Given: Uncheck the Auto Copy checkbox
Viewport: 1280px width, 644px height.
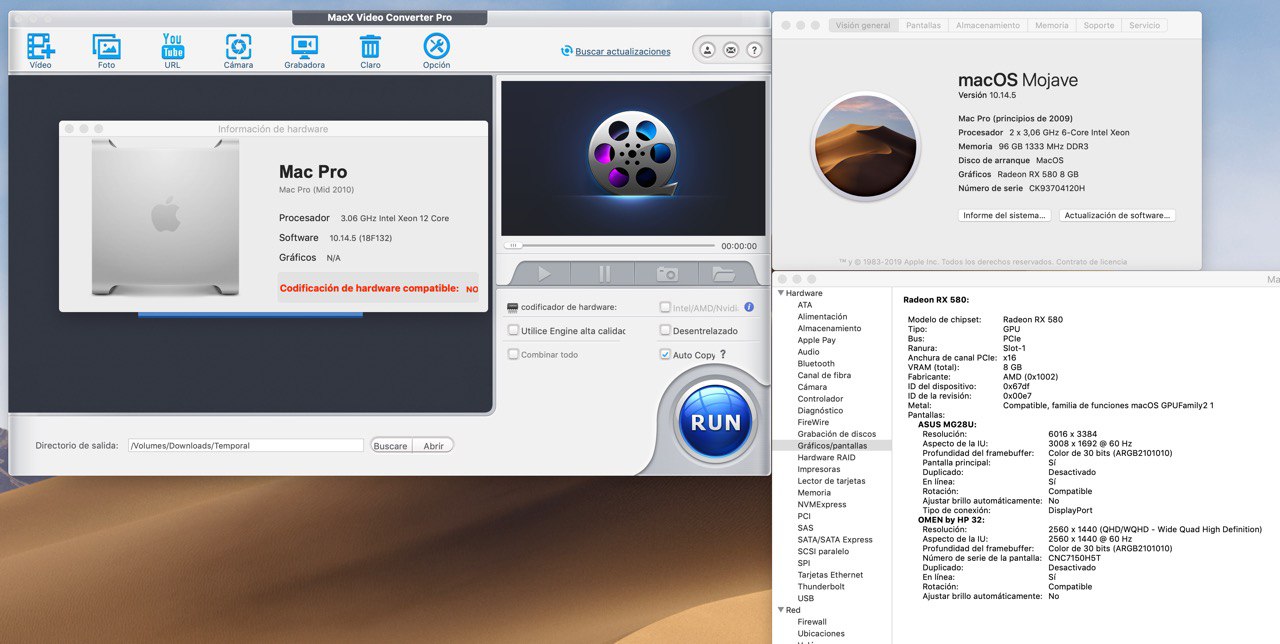Looking at the screenshot, I should [x=665, y=354].
